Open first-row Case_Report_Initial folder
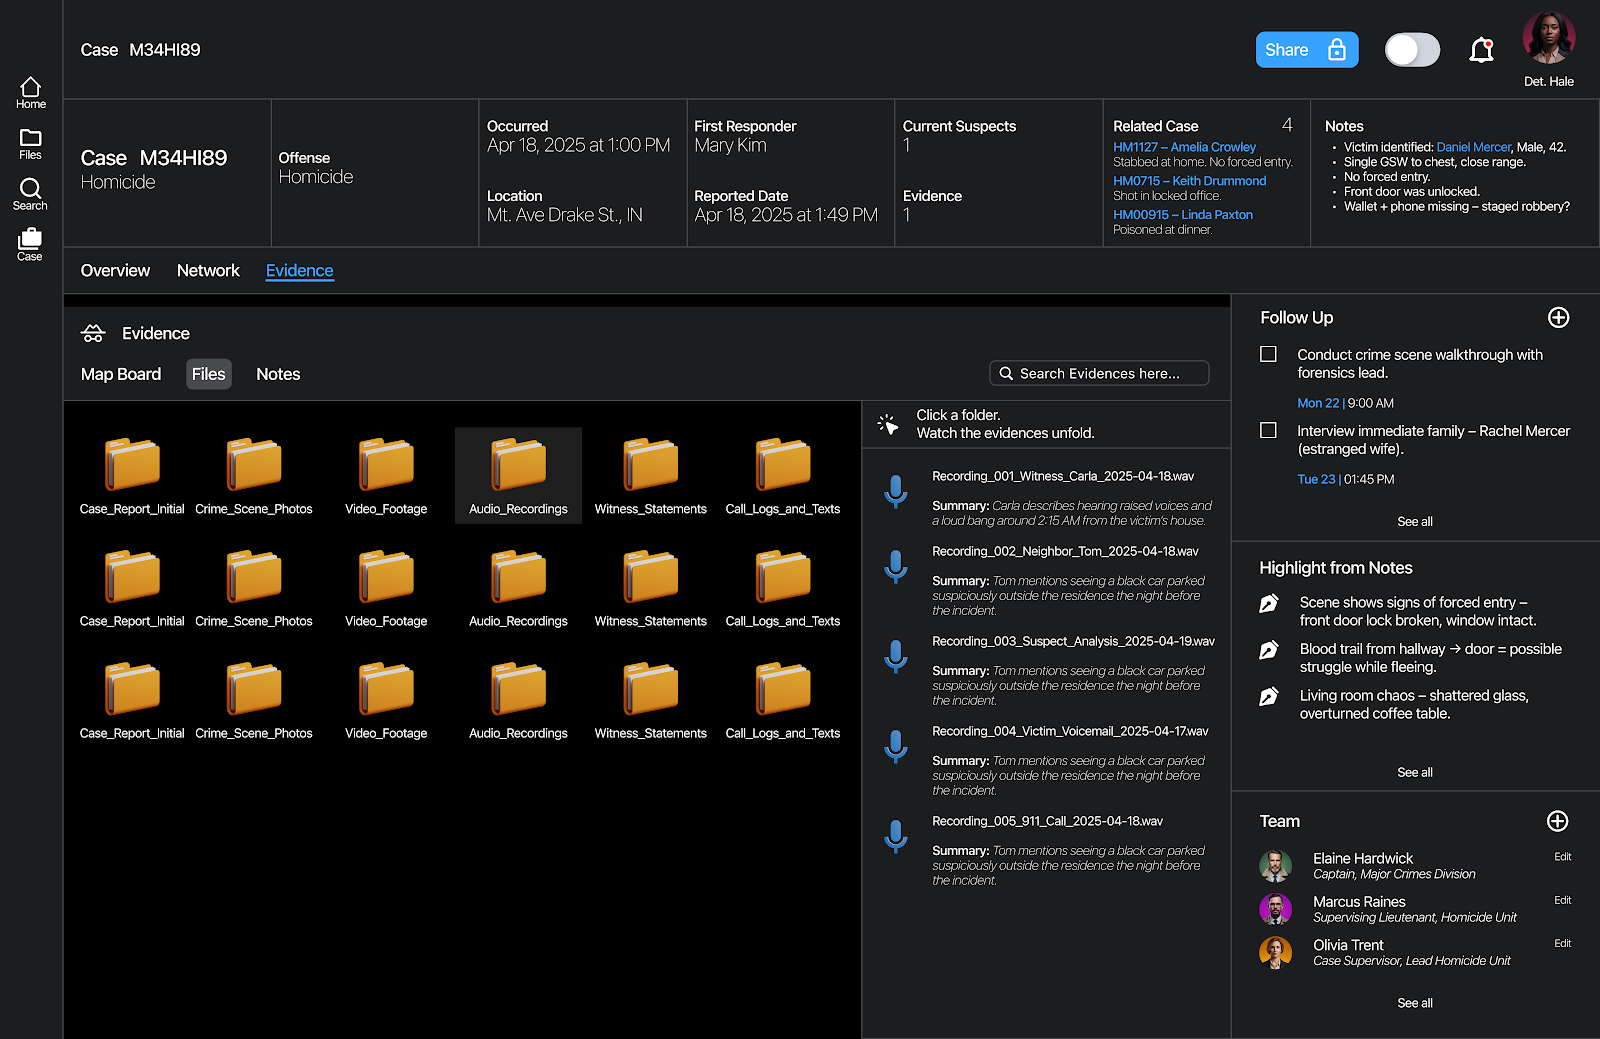The height and width of the screenshot is (1039, 1600). pyautogui.click(x=132, y=475)
